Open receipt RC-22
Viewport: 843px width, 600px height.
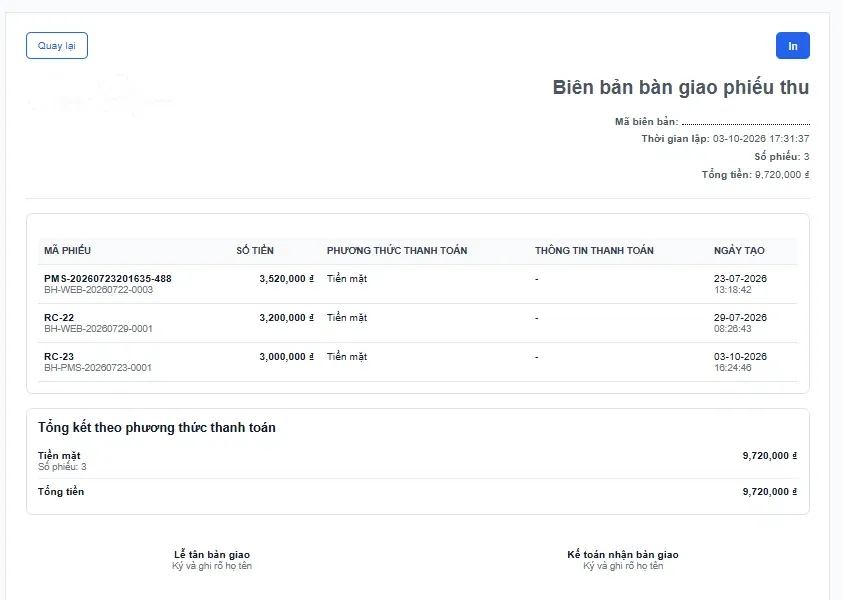[59, 318]
